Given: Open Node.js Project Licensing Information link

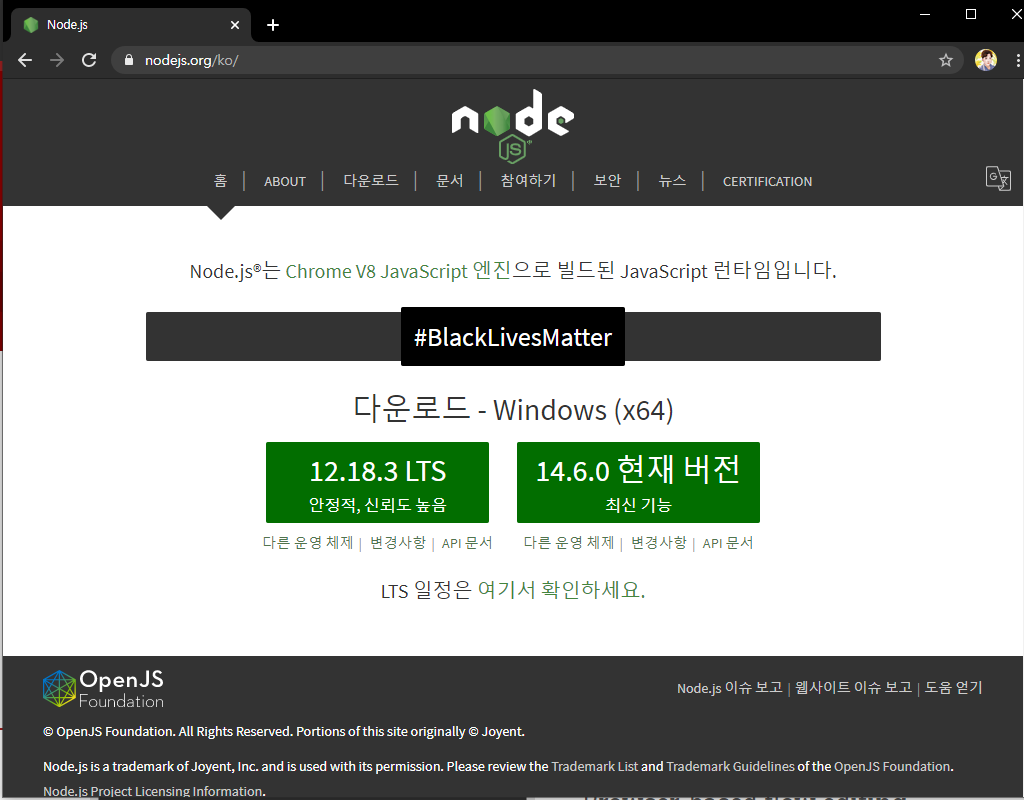Looking at the screenshot, I should pos(153,792).
